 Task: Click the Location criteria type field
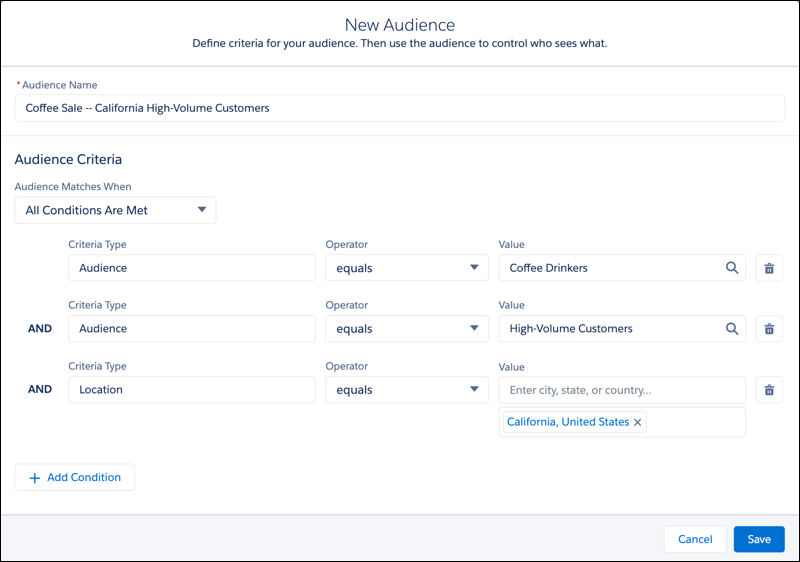(192, 390)
